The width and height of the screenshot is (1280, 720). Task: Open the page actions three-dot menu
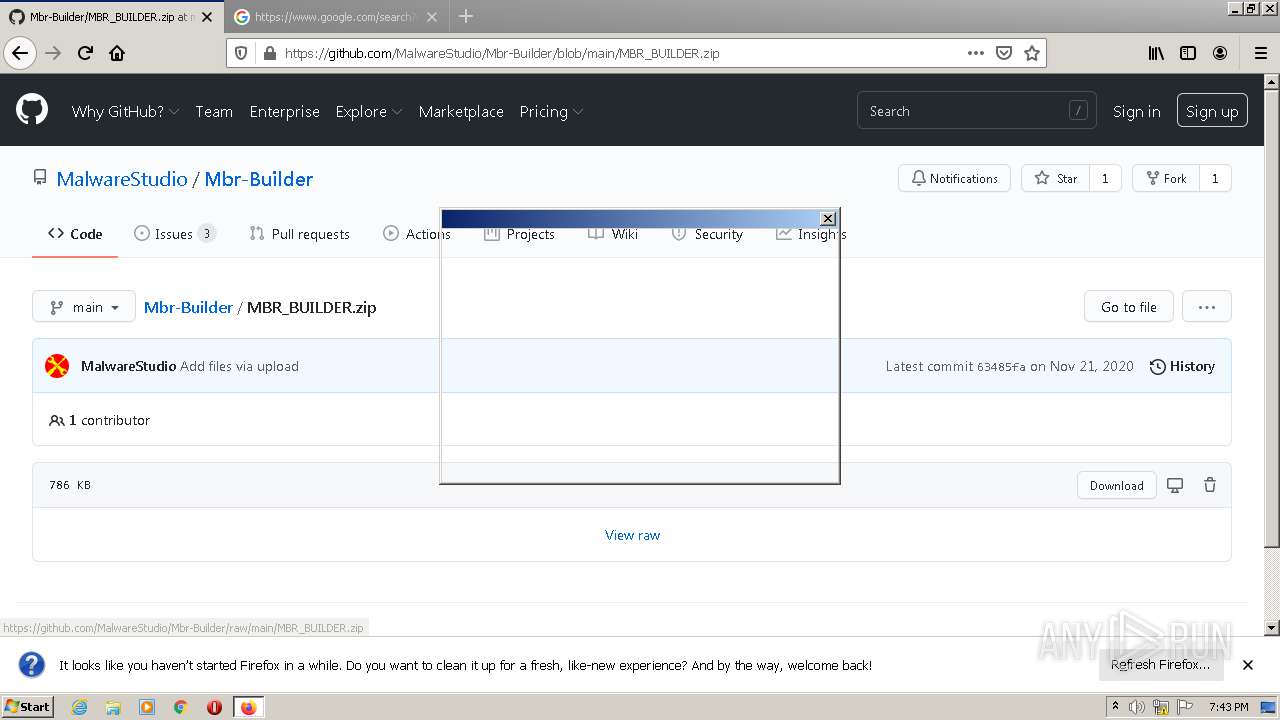(975, 53)
